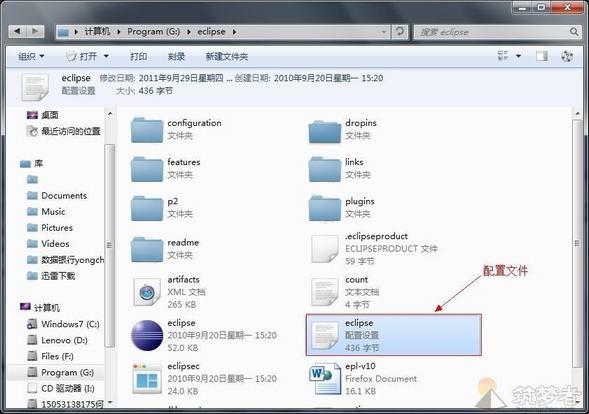The height and width of the screenshot is (414, 589).
Task: Select the .eclipseproduct file
Action: click(375, 249)
